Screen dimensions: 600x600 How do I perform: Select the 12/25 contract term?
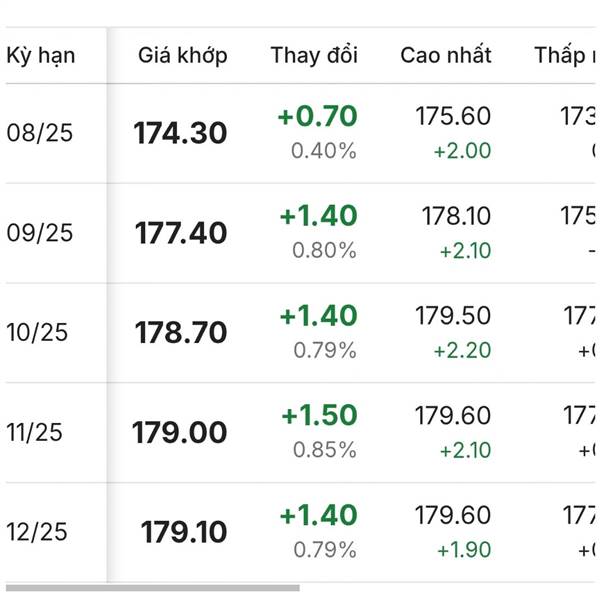click(37, 532)
